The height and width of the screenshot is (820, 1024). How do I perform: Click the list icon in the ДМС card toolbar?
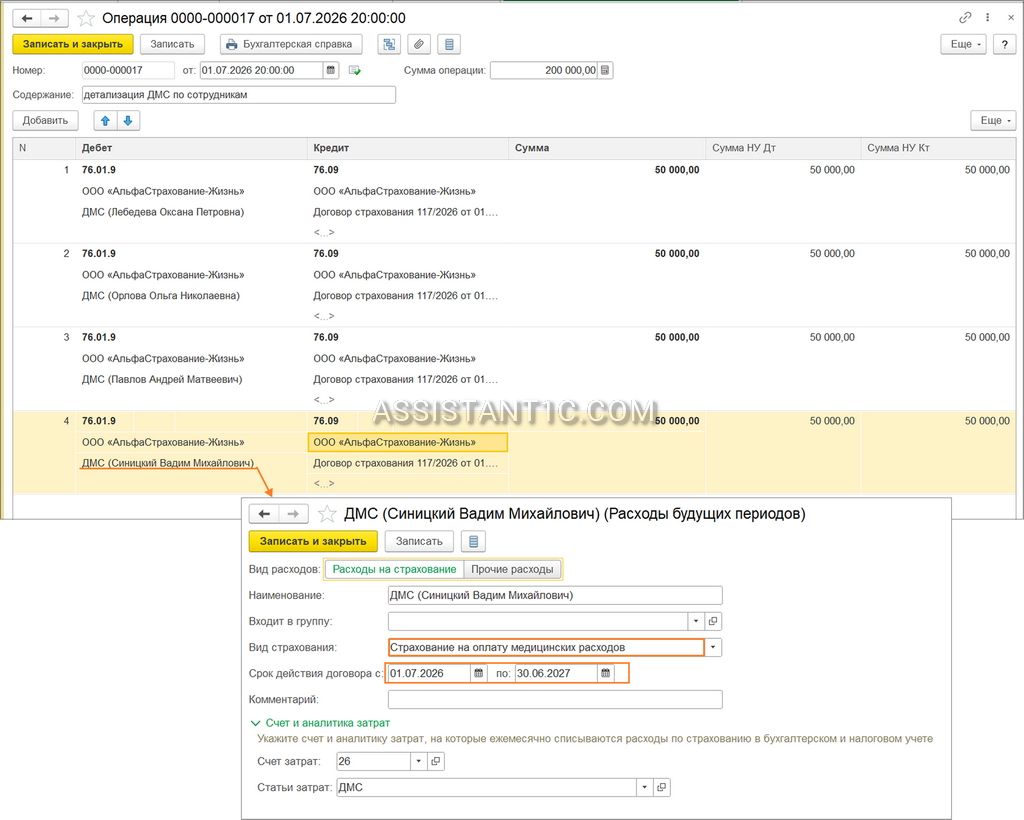click(x=473, y=541)
